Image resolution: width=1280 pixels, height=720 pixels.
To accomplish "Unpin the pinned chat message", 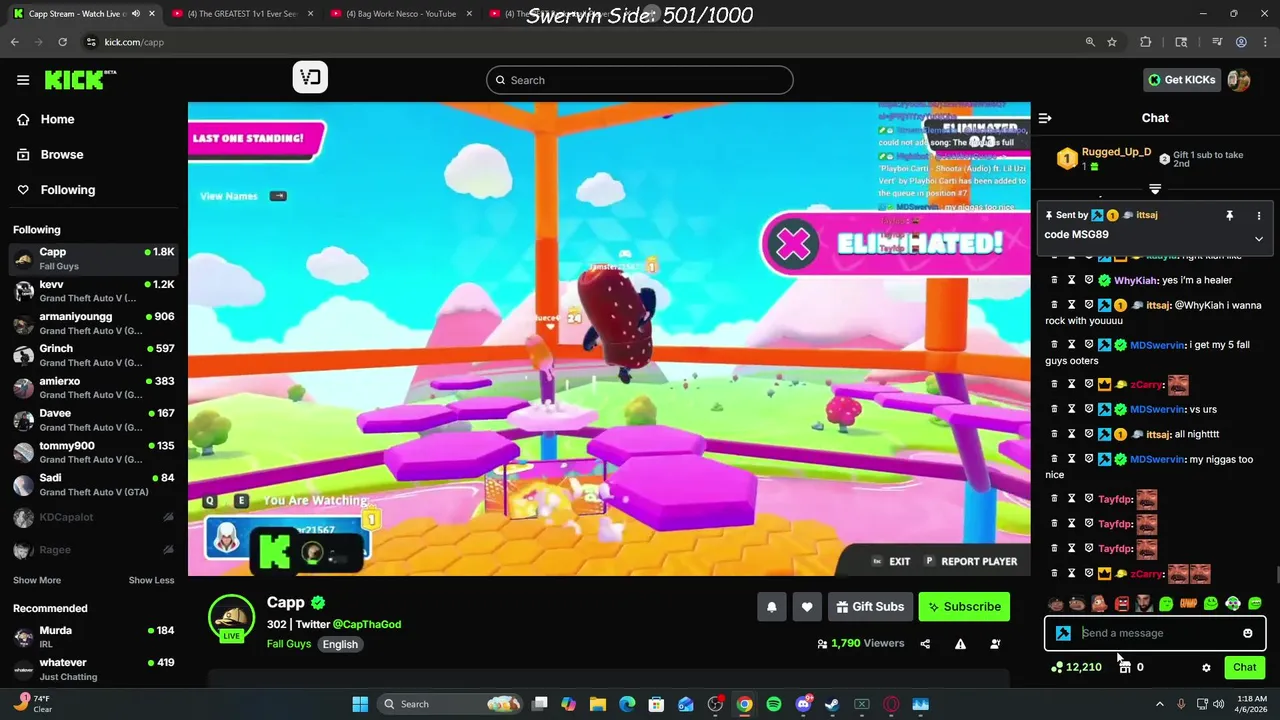I will click(1229, 215).
